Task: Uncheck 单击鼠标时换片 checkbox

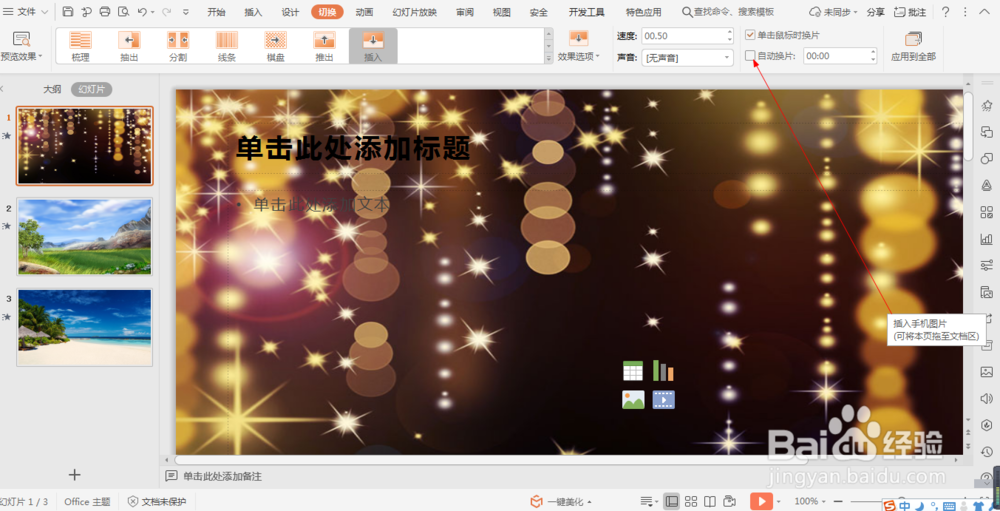Action: coord(750,35)
